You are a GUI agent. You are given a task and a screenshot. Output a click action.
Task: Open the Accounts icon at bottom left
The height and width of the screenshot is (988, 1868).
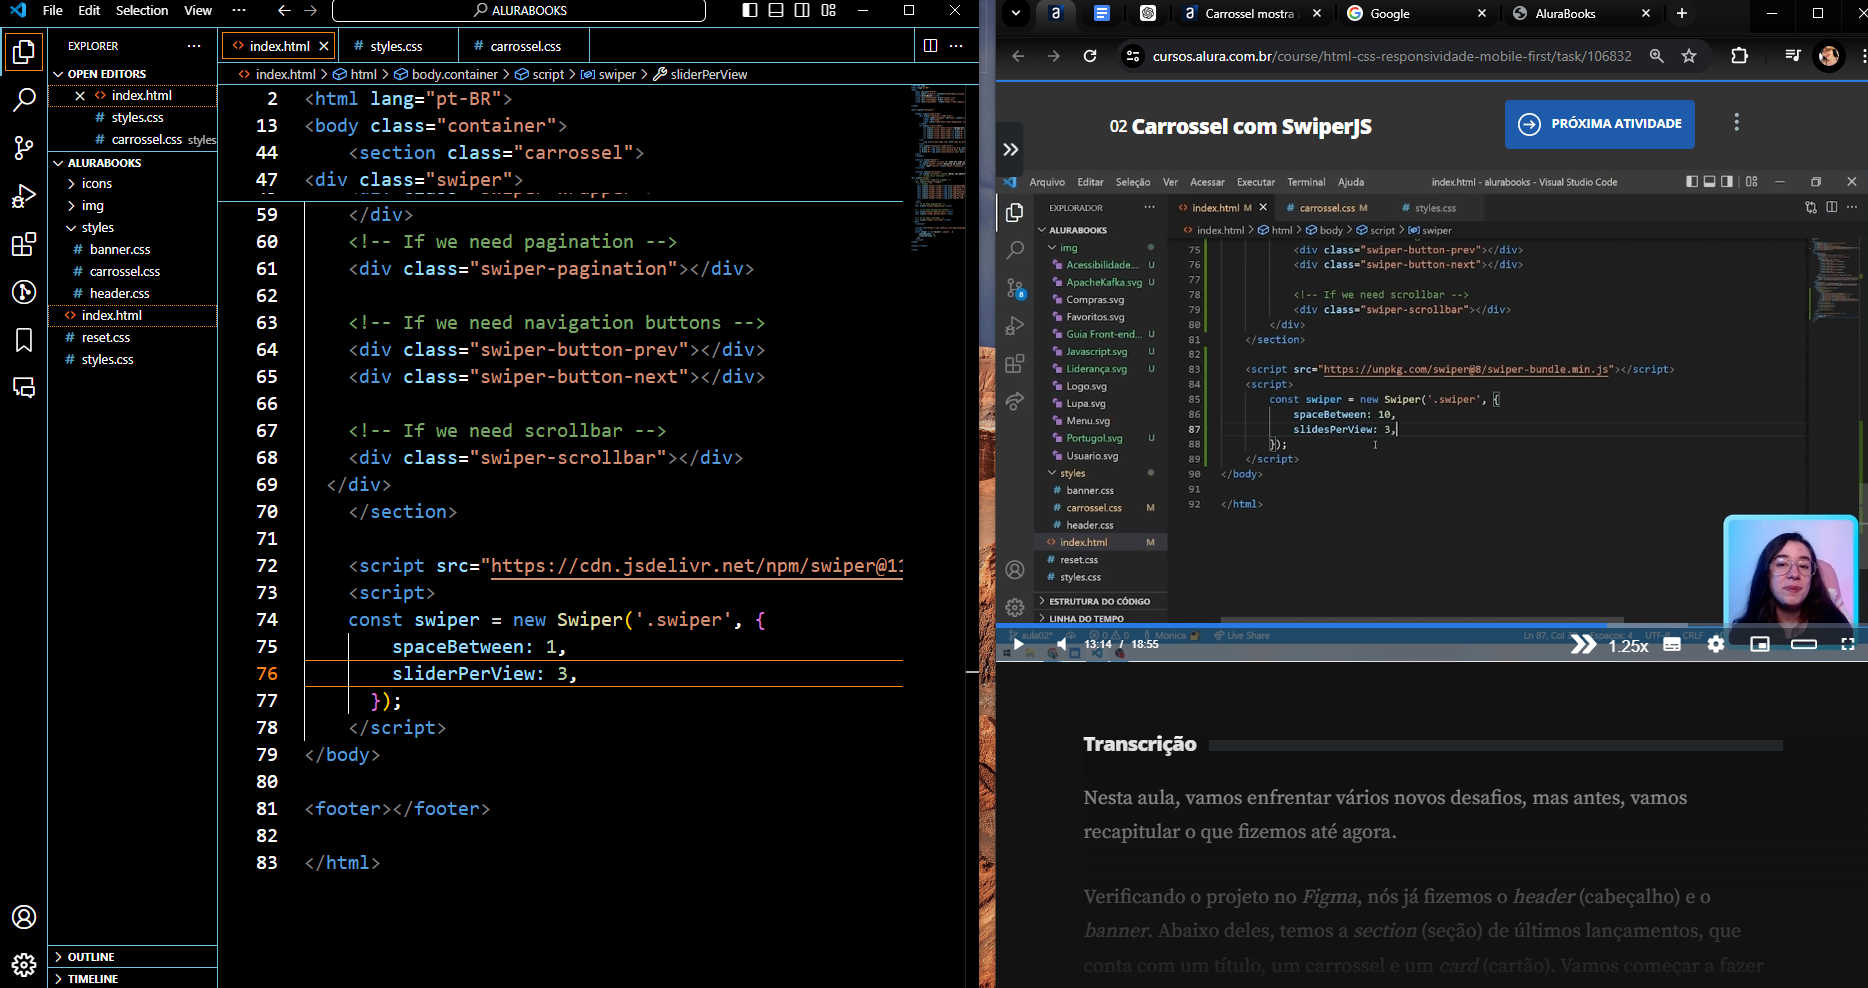[24, 917]
